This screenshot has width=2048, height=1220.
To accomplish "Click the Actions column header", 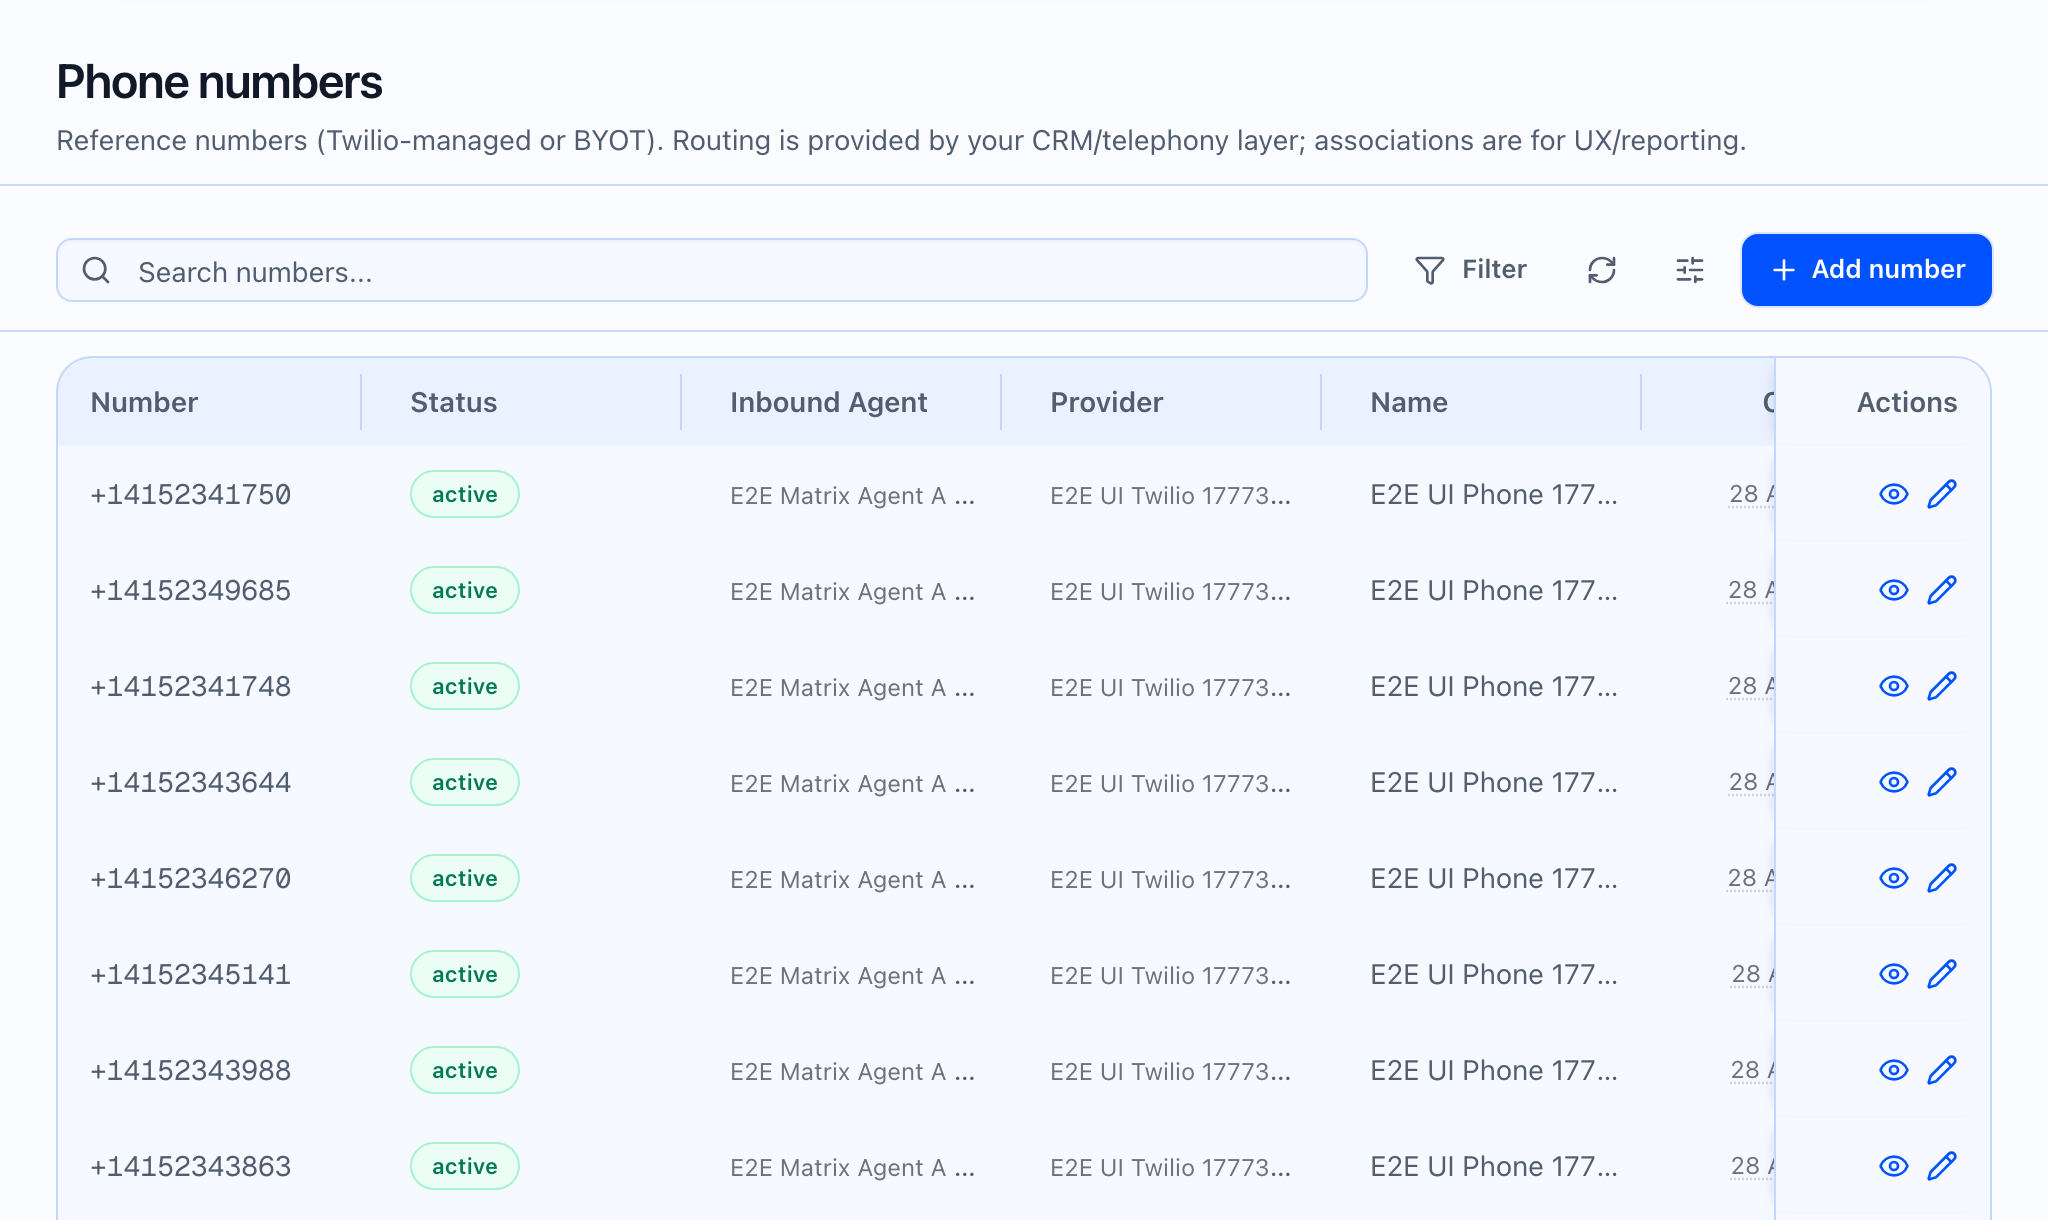I will click(1907, 402).
